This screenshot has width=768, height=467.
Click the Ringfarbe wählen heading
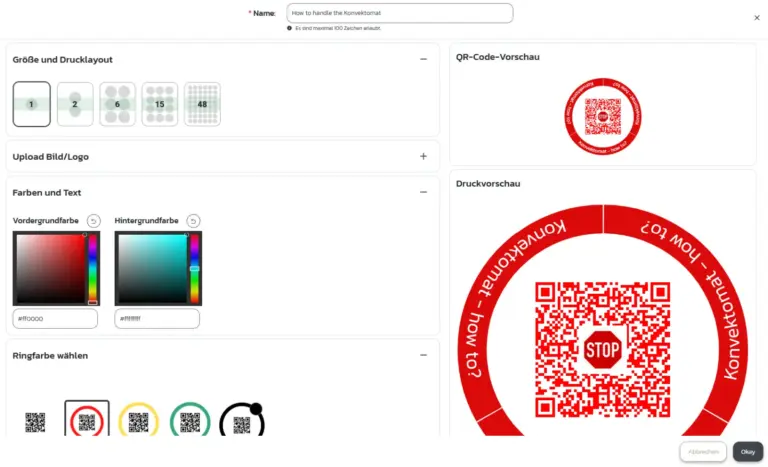[x=50, y=356]
